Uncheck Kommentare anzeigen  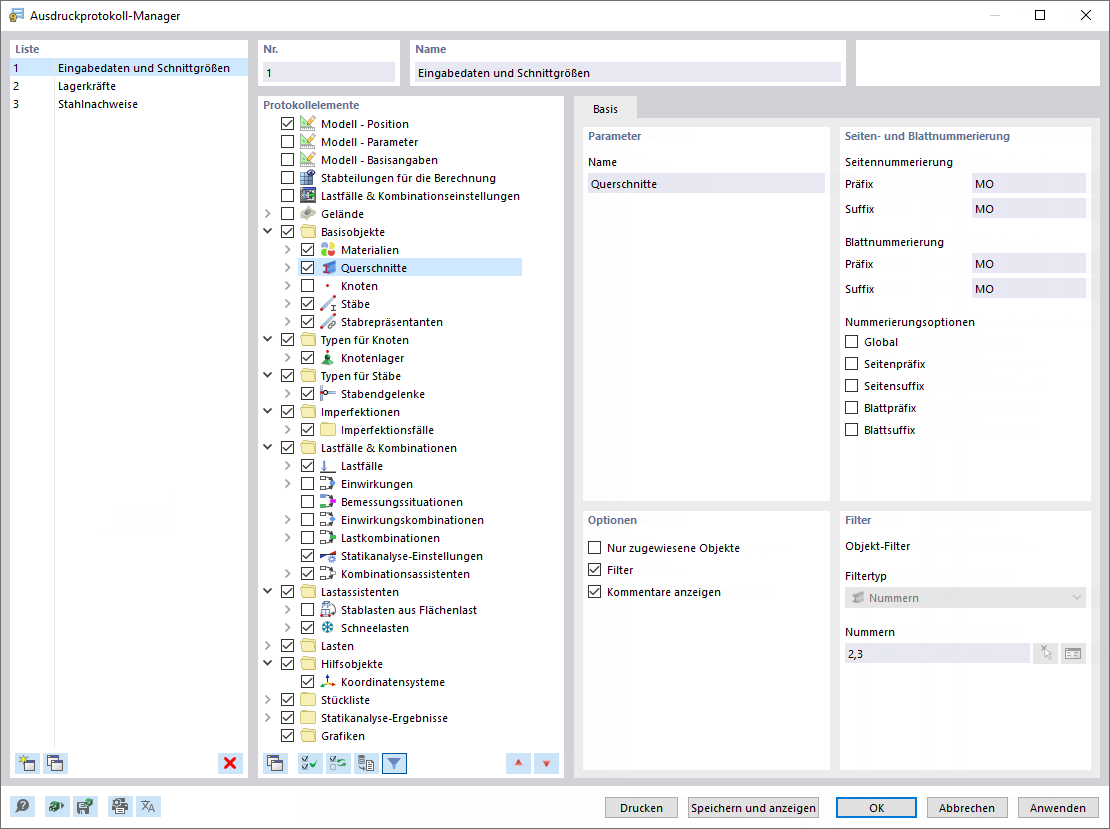[x=595, y=592]
